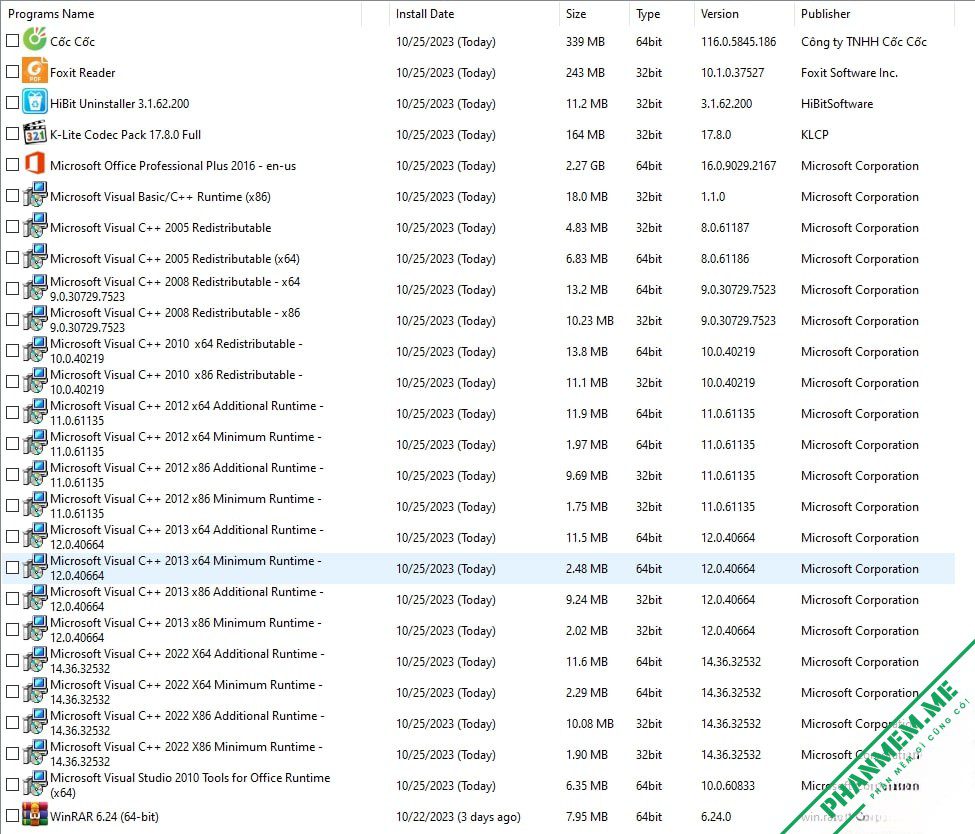The width and height of the screenshot is (975, 834).
Task: Click icon of Visual C++ 2013 x64 Minimum Runtime
Action: [x=35, y=568]
